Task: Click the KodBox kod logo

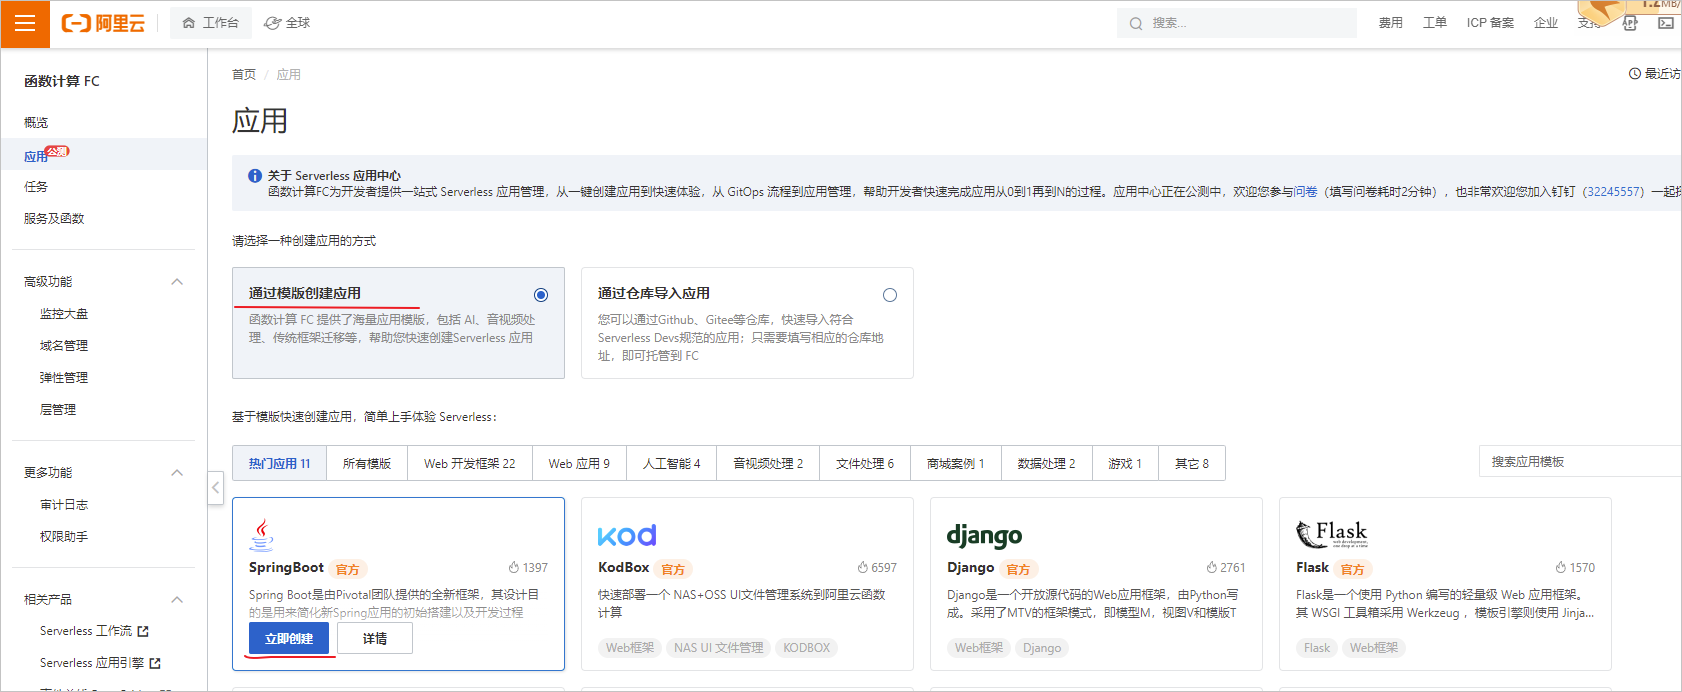Action: 627,536
